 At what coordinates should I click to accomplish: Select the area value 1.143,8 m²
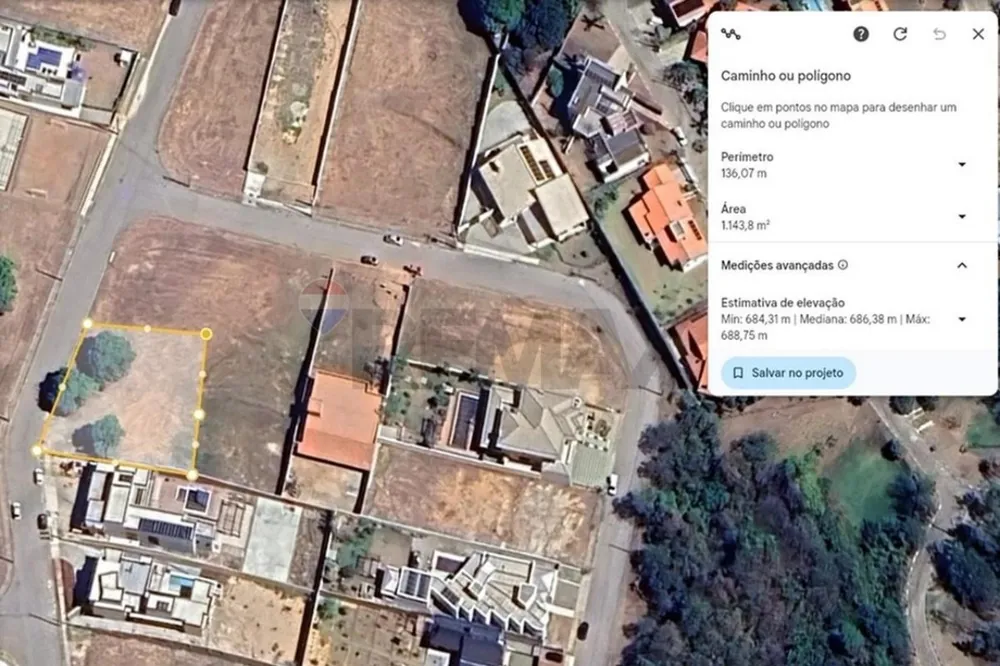coord(746,226)
